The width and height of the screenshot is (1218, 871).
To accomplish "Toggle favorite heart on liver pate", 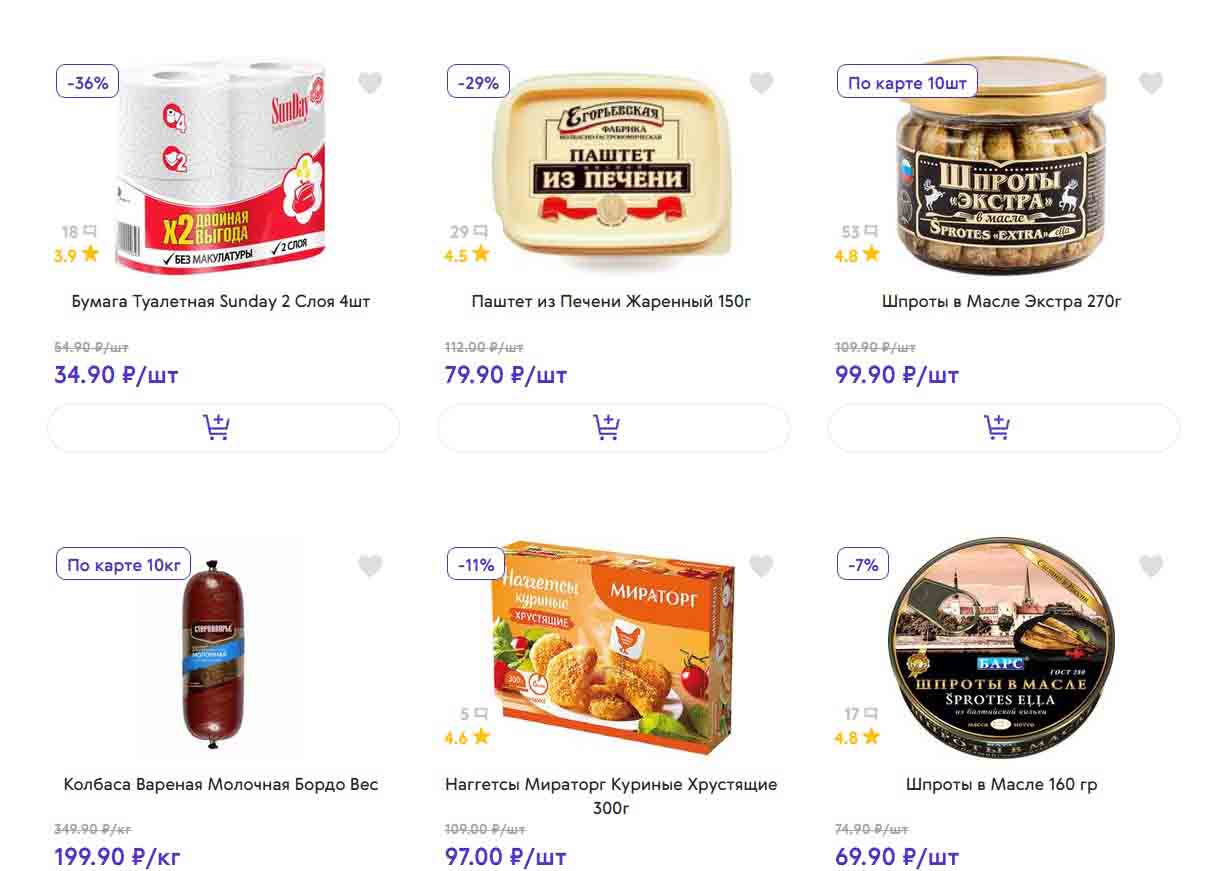I will (761, 83).
